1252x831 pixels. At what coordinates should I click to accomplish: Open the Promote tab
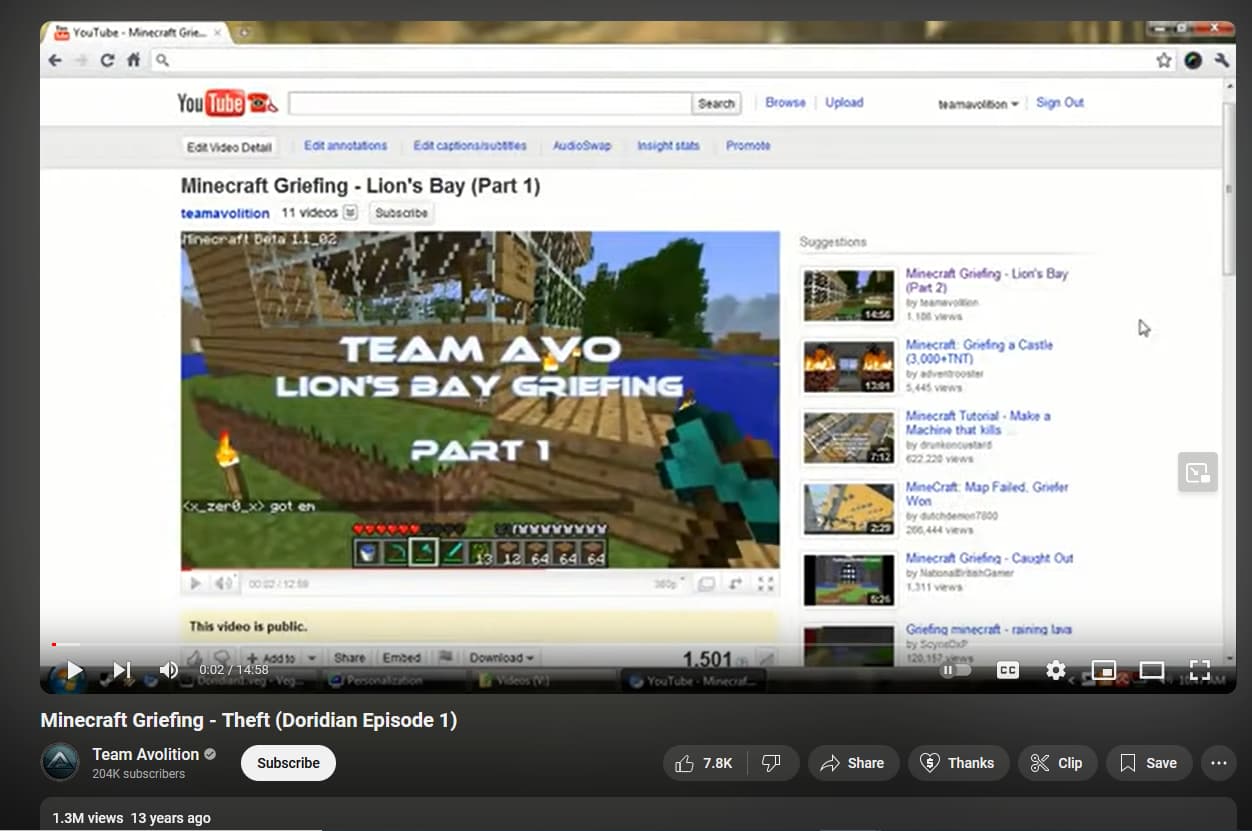[x=748, y=146]
